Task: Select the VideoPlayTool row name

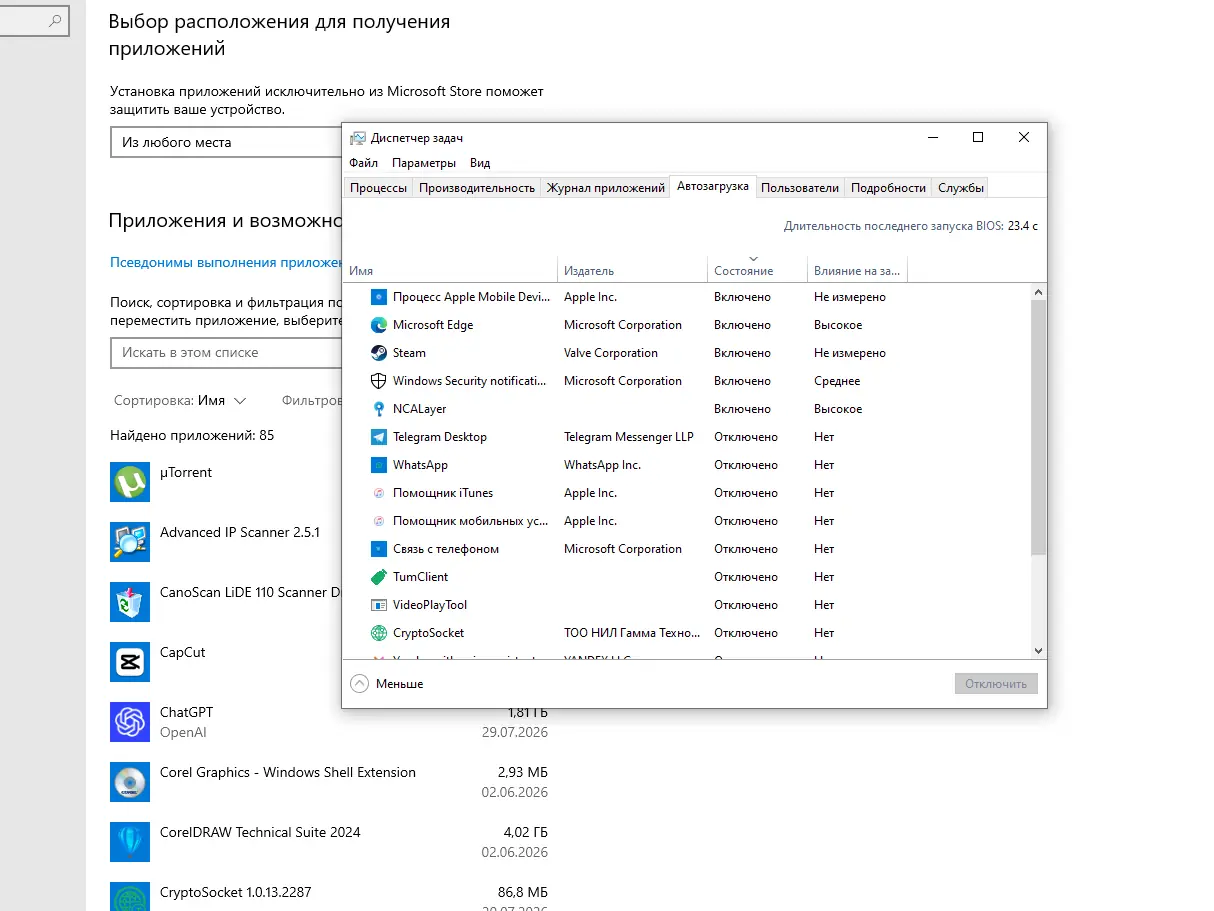Action: pos(430,605)
